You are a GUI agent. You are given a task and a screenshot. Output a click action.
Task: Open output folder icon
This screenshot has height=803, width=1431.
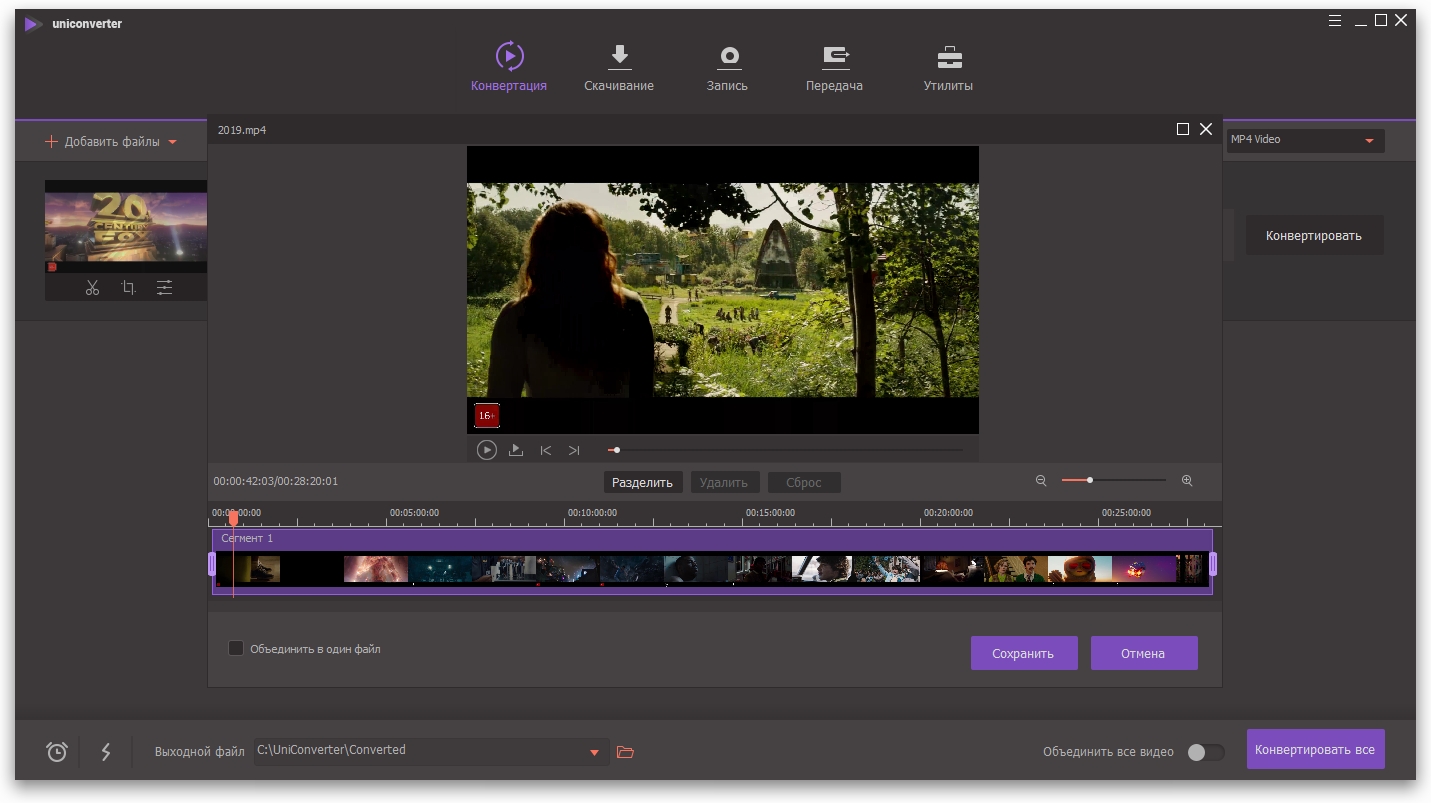point(625,752)
